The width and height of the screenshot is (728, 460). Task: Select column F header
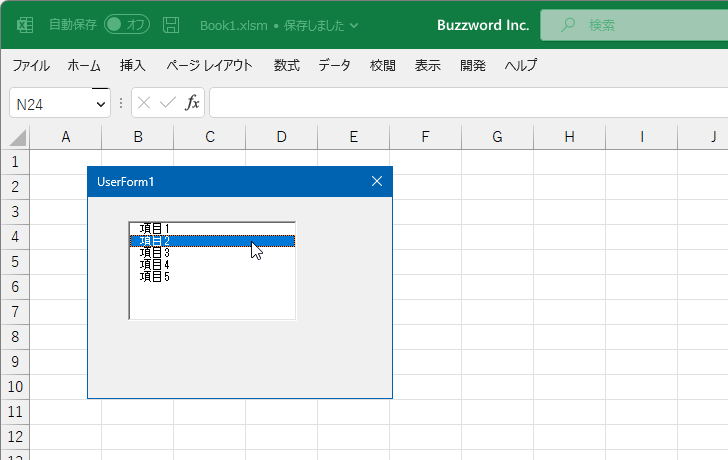[x=425, y=137]
